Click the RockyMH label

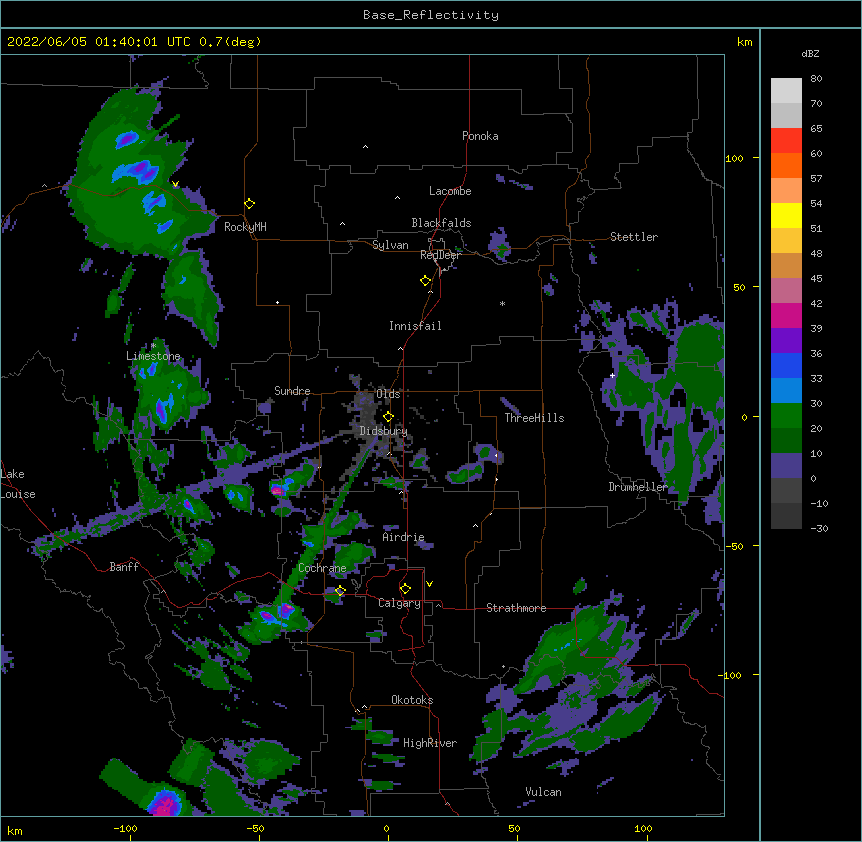click(x=245, y=227)
